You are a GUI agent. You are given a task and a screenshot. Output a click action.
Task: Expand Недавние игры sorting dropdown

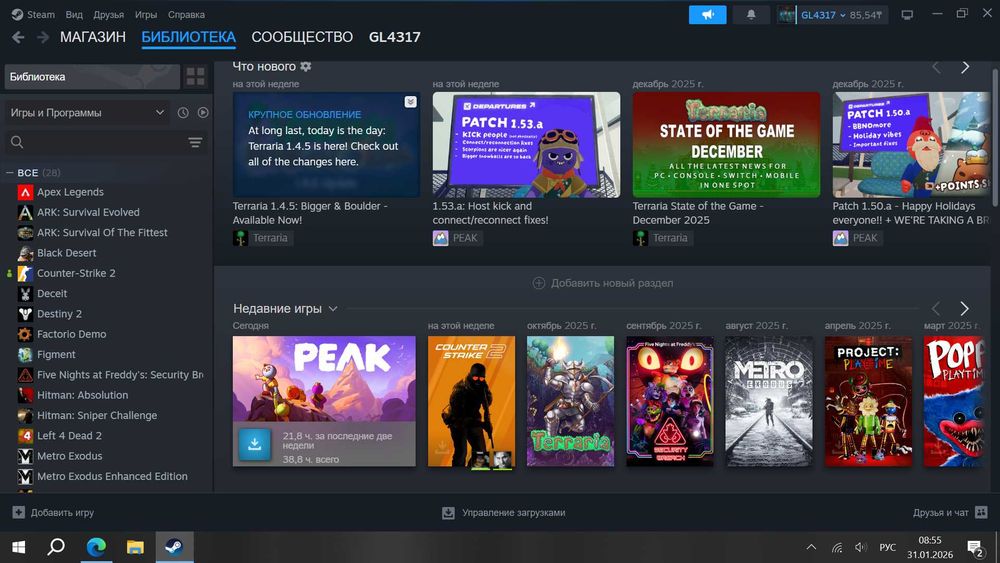(333, 309)
